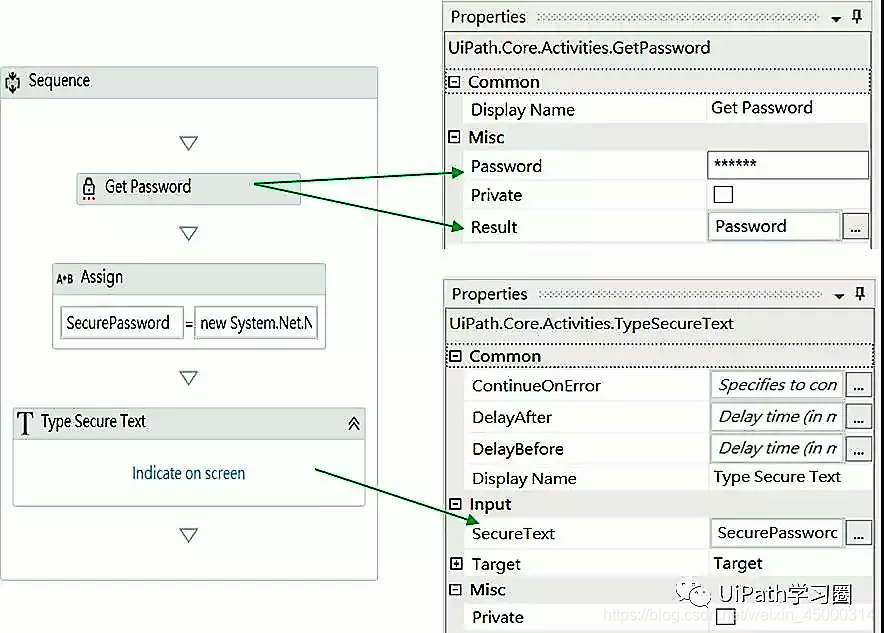This screenshot has height=633, width=884.
Task: Expand the Target property group
Action: pos(456,564)
